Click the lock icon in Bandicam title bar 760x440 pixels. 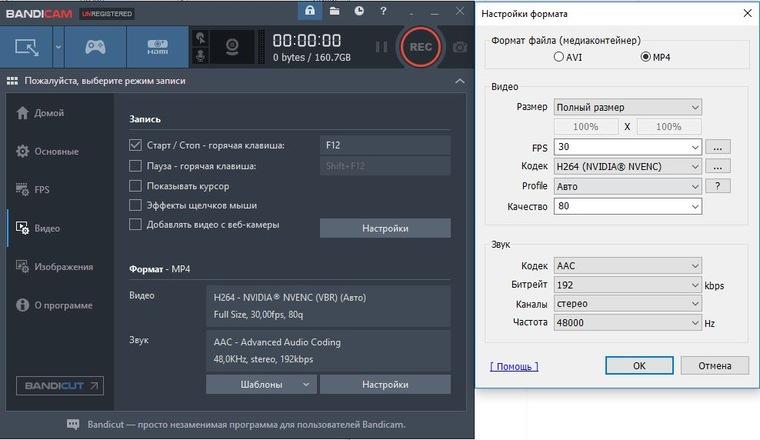(x=310, y=11)
